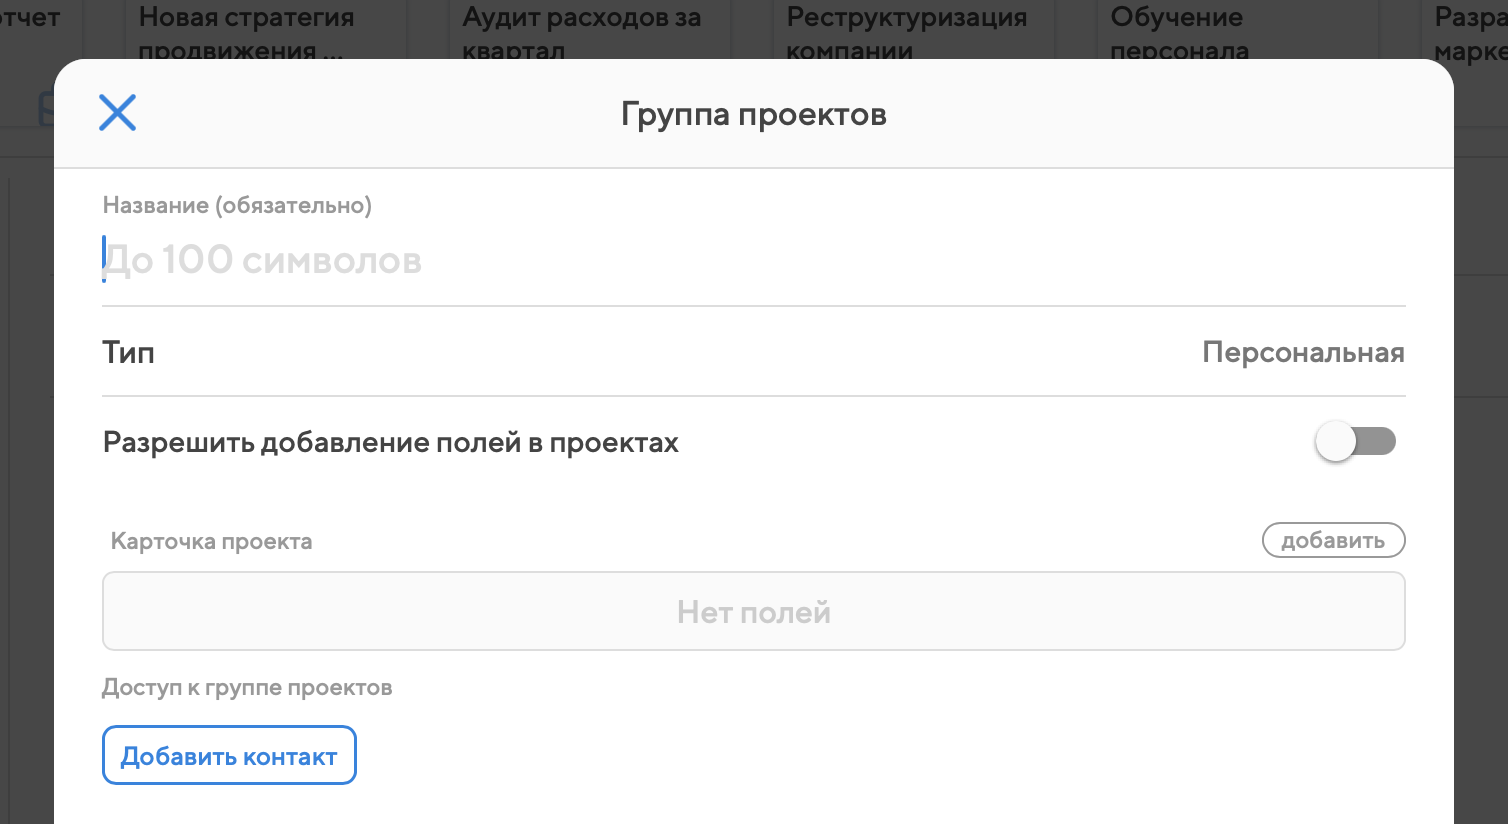Open the Новая стратегия продвижения project
The height and width of the screenshot is (824, 1508).
click(x=246, y=30)
